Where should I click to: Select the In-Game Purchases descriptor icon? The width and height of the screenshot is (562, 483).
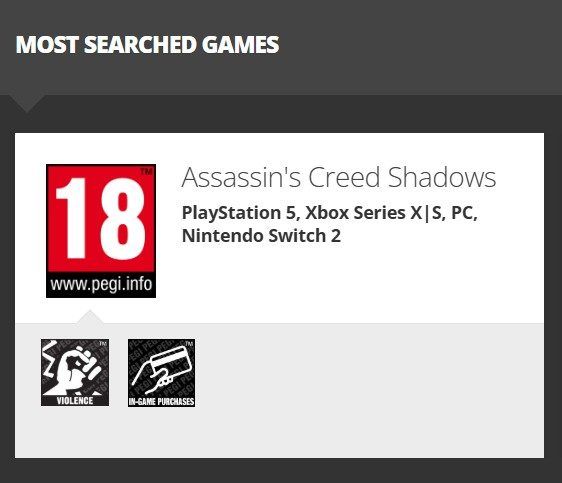pos(161,373)
